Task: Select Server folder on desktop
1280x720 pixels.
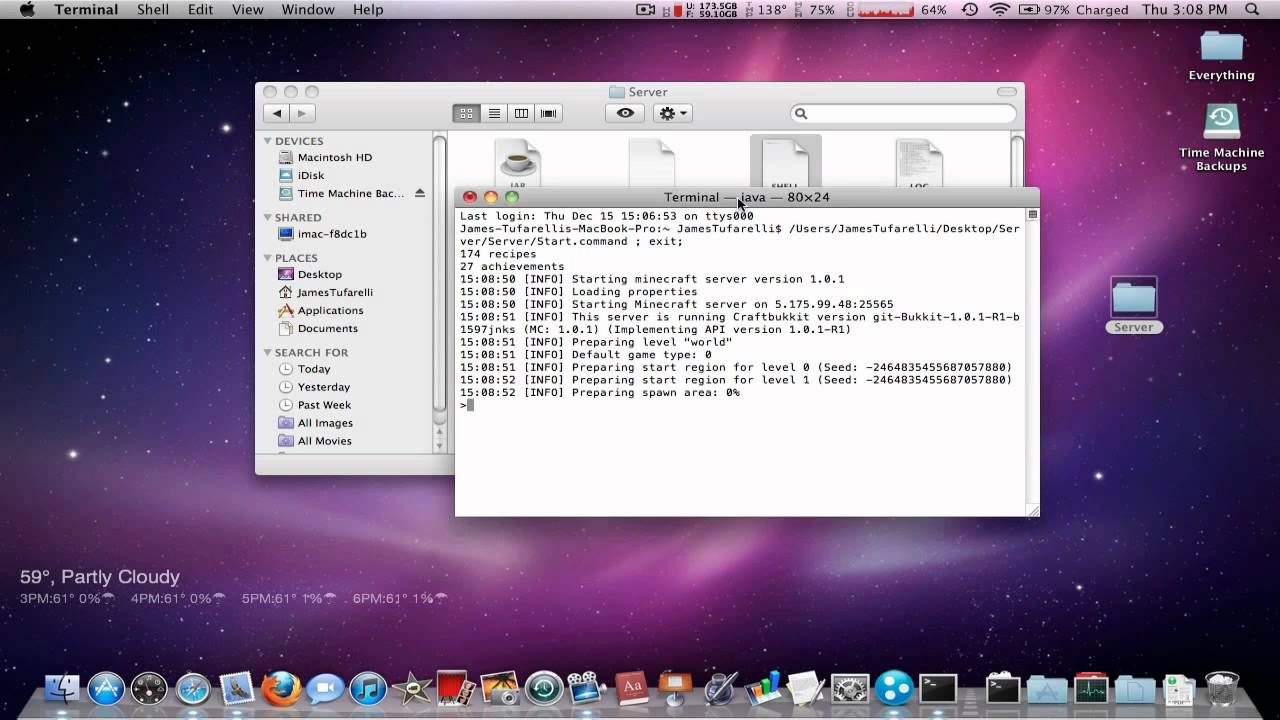Action: click(1133, 306)
